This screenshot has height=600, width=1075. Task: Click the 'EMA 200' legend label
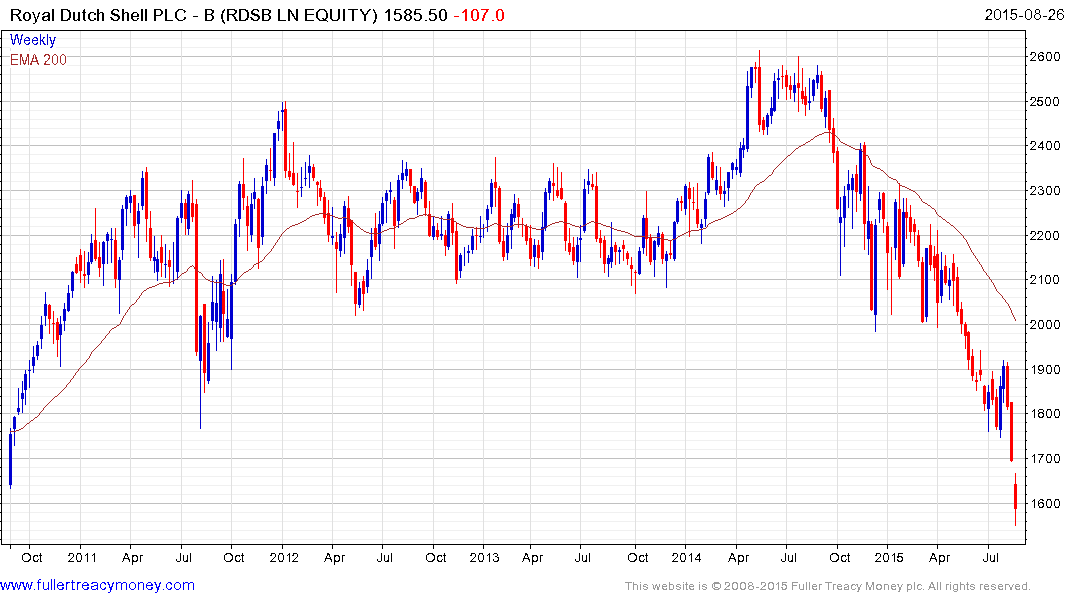coord(38,60)
